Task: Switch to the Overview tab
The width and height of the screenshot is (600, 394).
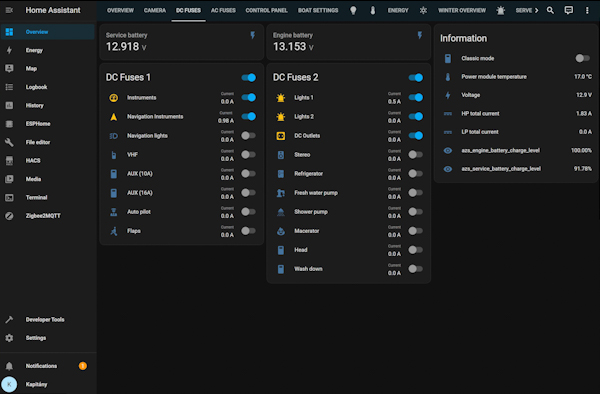Action: pos(121,10)
